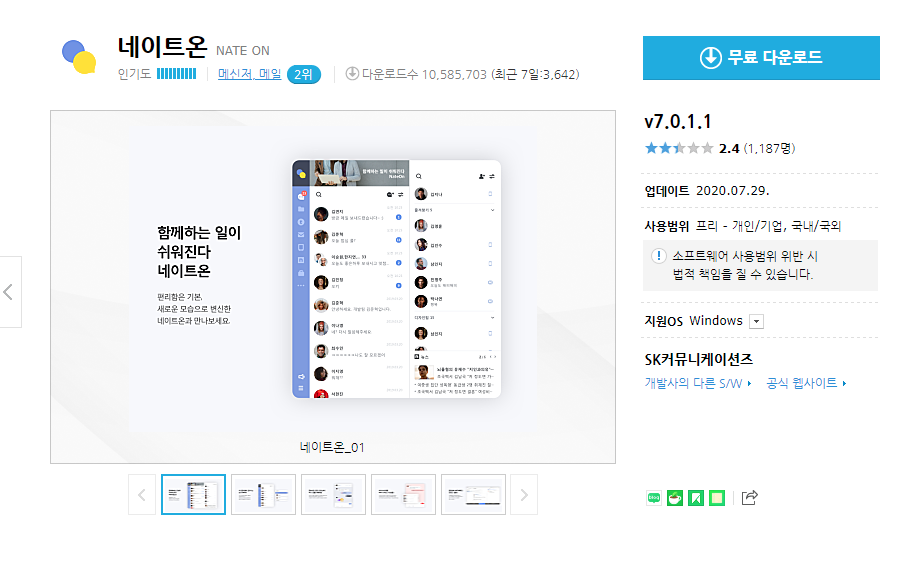Click the 2위 rank badge
Viewport: 909px width, 565px height.
coord(303,75)
